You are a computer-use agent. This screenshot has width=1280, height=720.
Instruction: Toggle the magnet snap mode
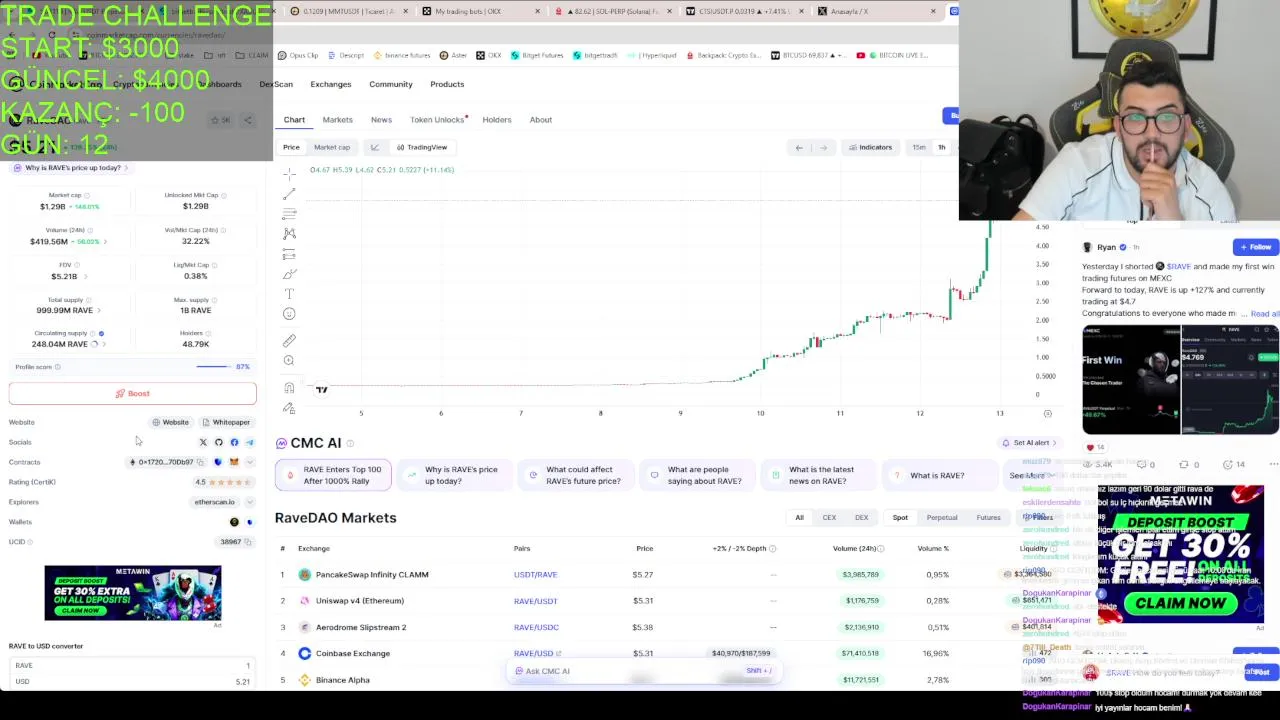(289, 388)
